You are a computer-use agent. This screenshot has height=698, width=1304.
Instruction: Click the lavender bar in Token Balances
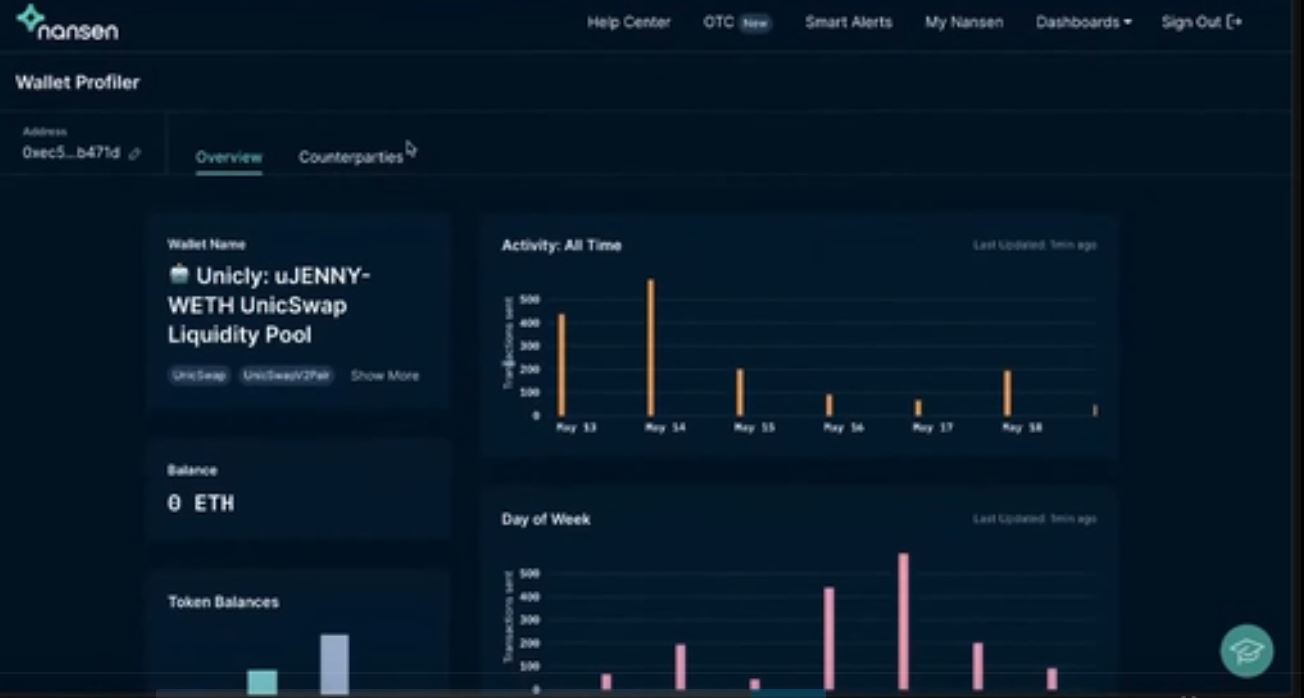335,664
